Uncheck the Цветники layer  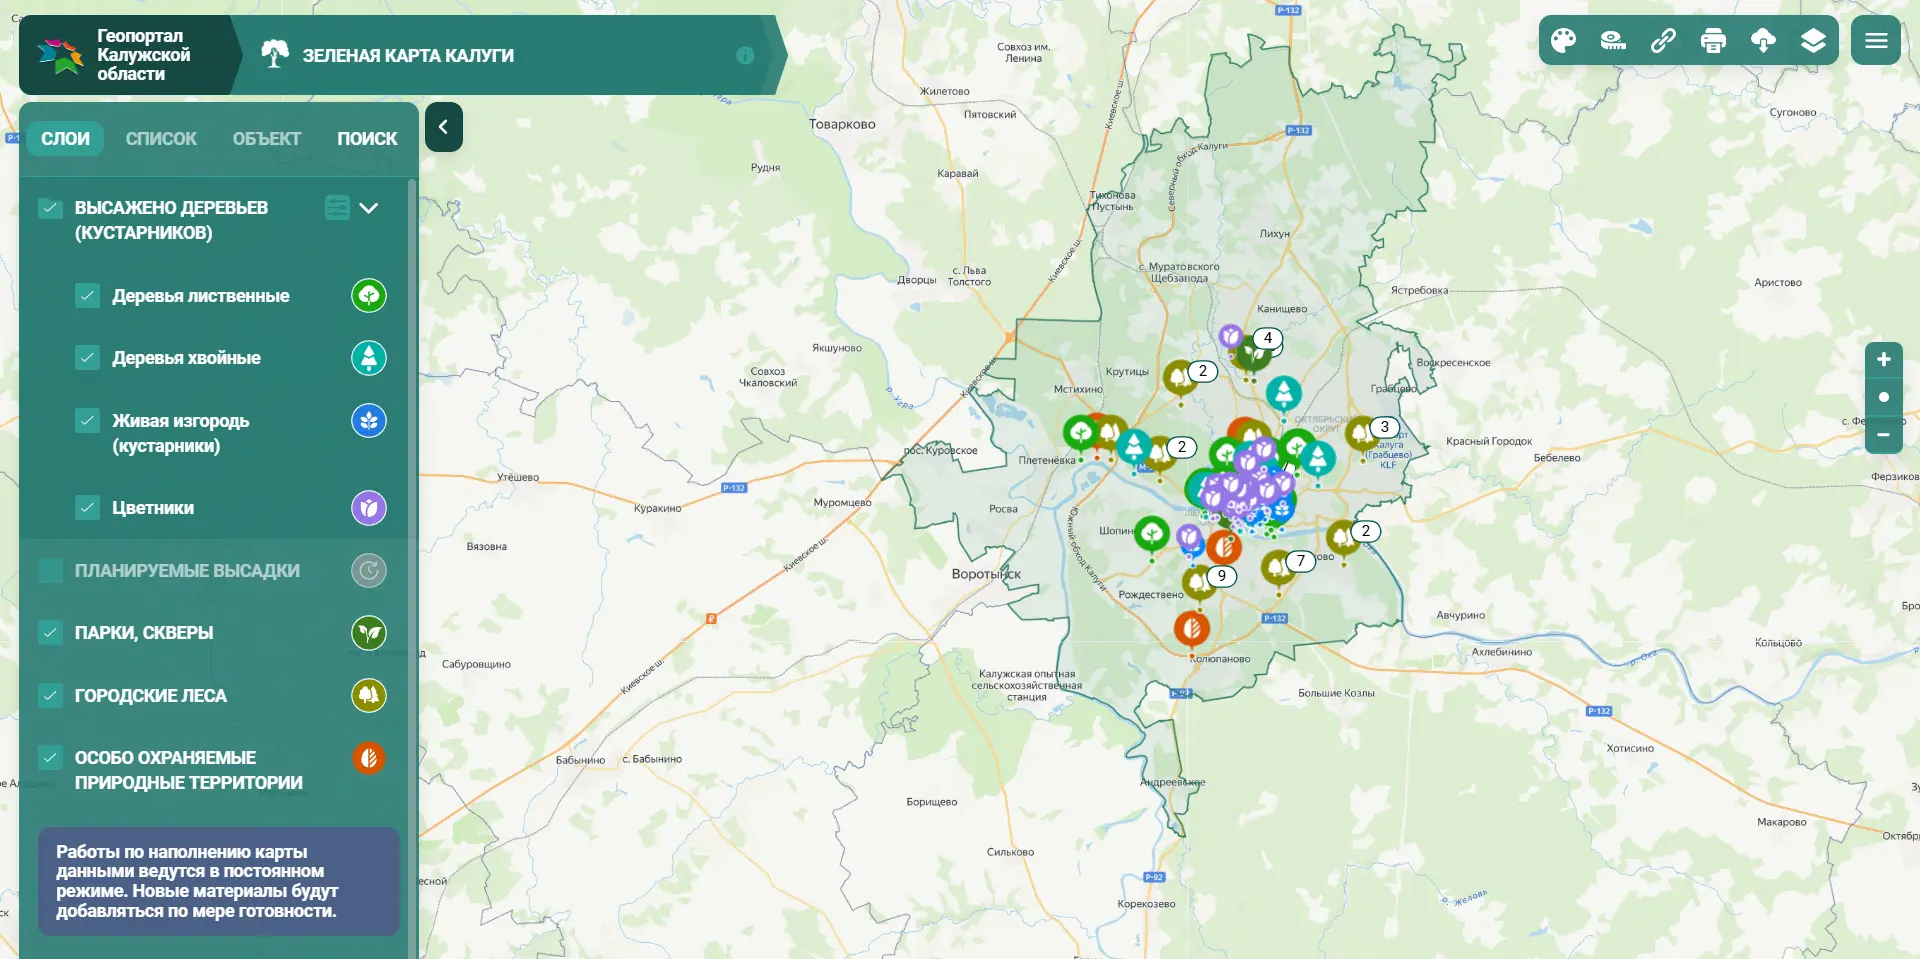(87, 508)
